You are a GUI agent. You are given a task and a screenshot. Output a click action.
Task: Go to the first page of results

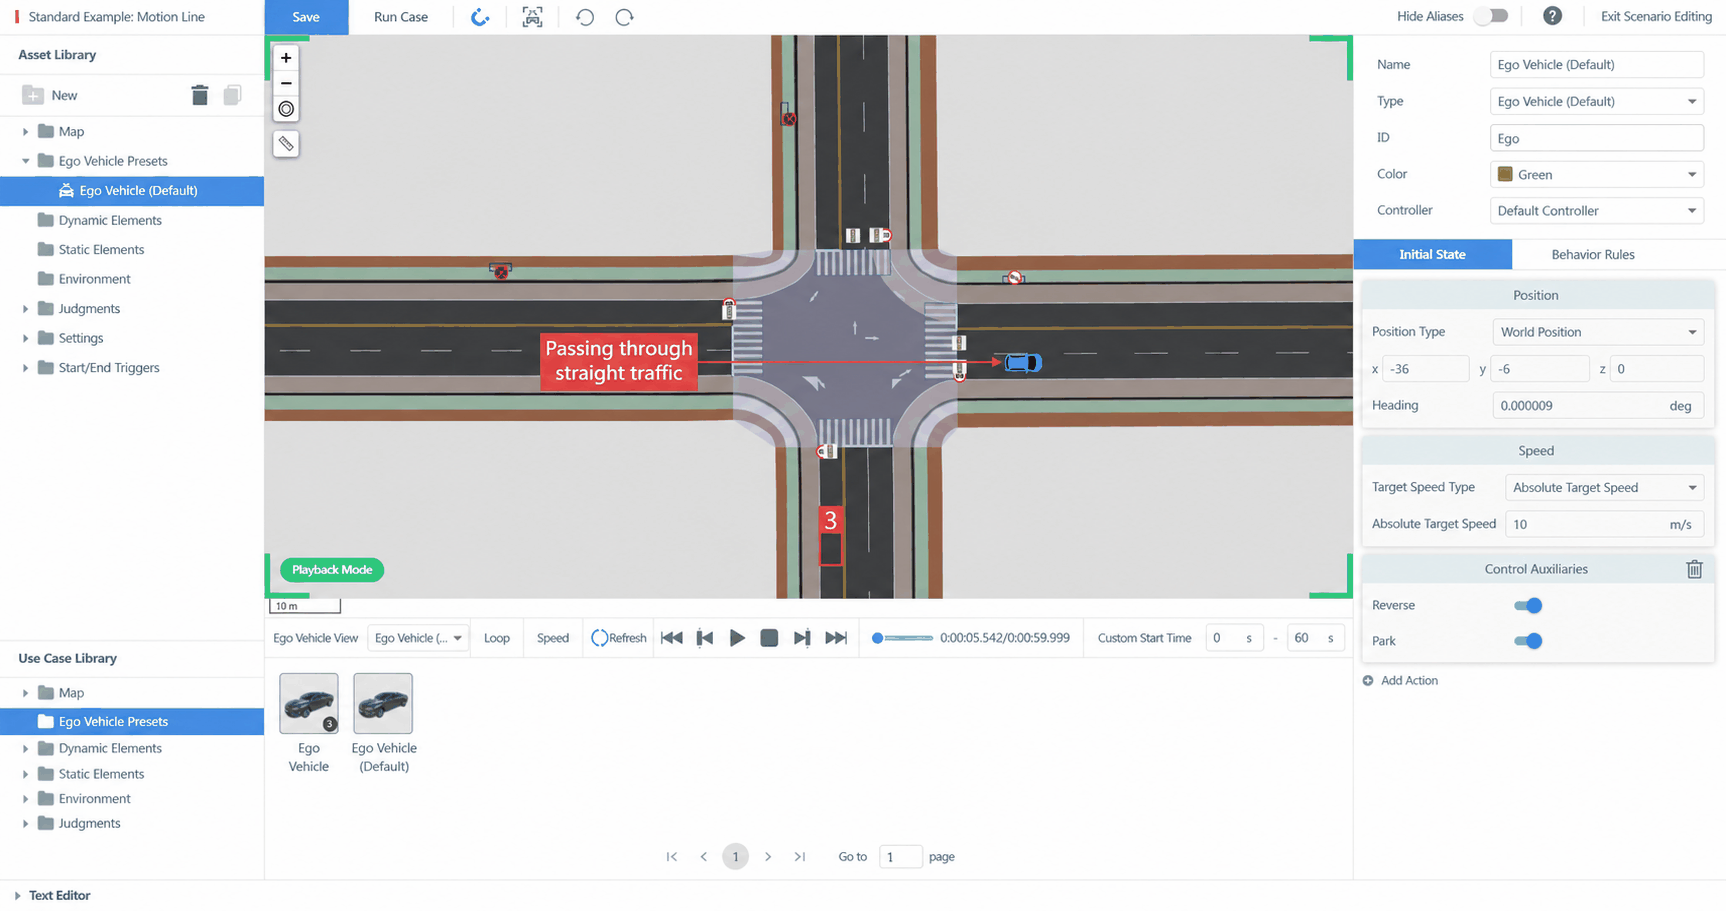(x=672, y=857)
